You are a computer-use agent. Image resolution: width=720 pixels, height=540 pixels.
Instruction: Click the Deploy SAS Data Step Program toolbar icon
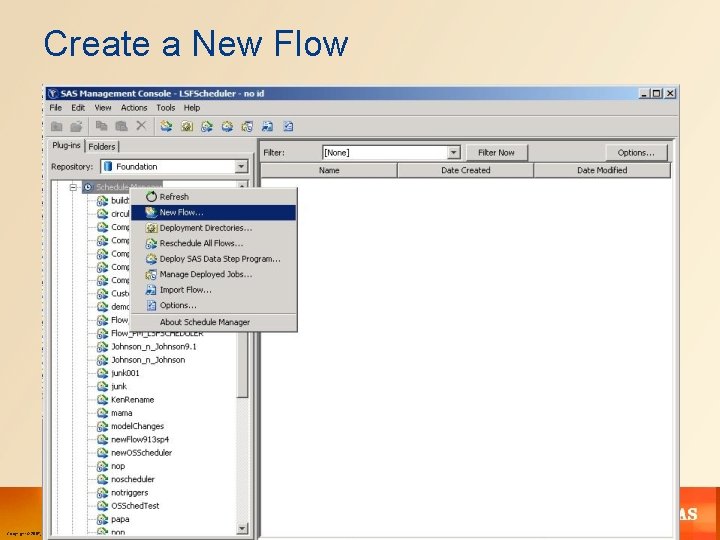pos(227,126)
